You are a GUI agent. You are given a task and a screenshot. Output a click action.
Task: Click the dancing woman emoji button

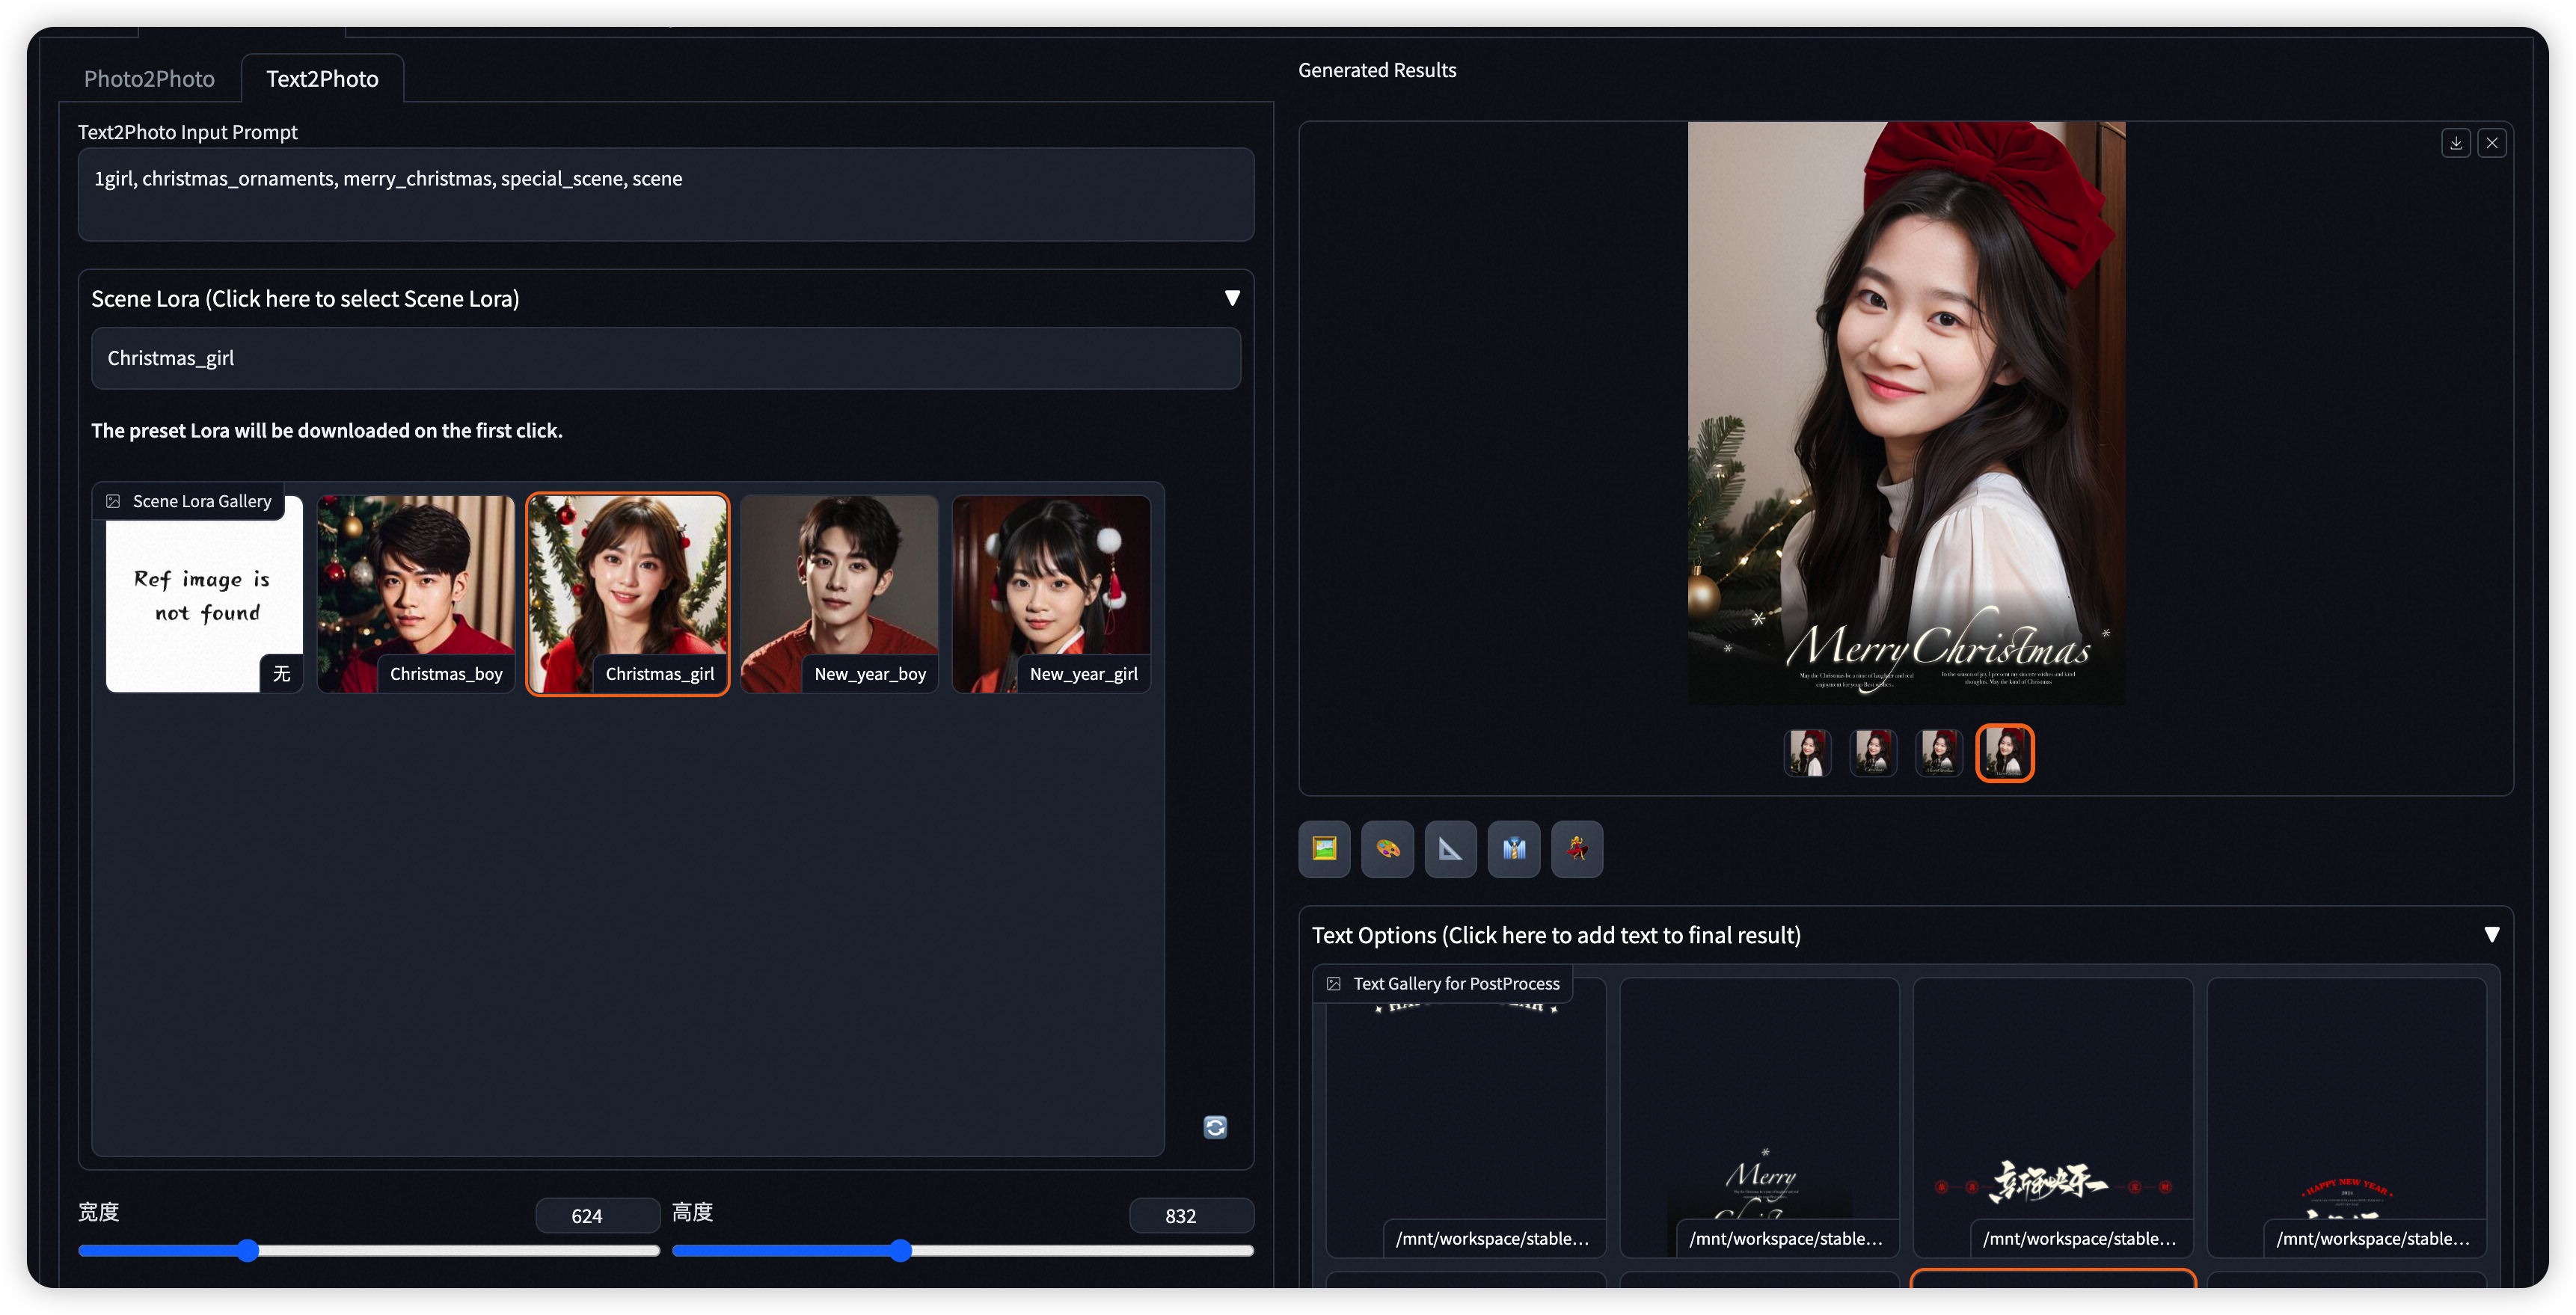[1576, 849]
